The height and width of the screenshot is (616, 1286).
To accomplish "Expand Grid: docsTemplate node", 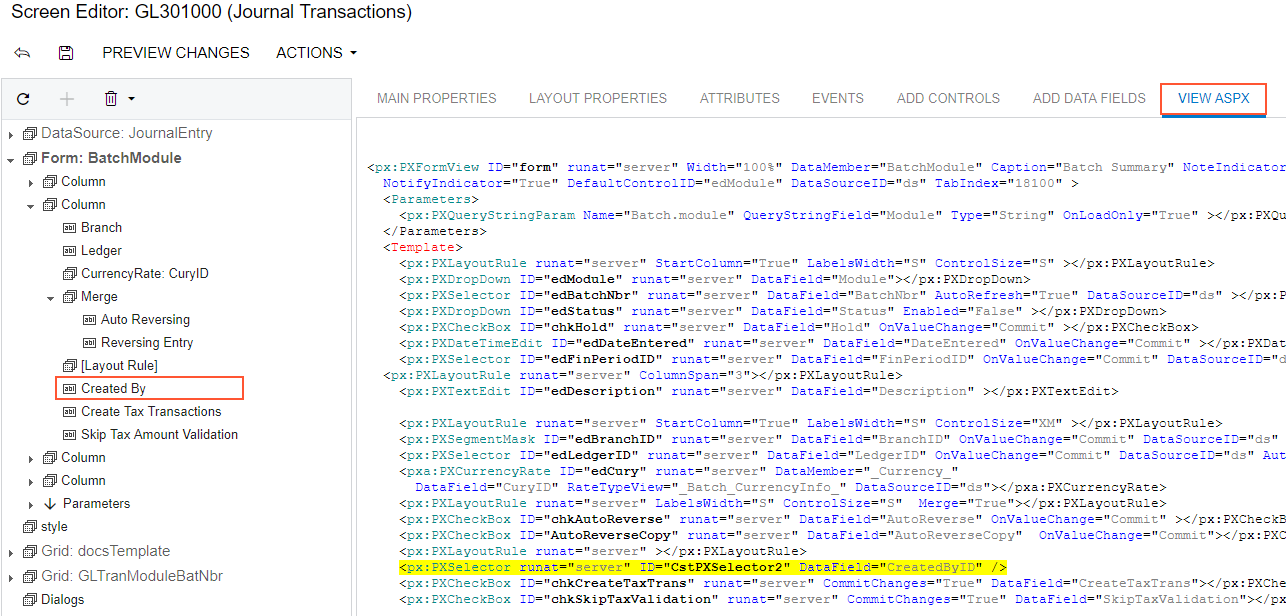I will pyautogui.click(x=10, y=552).
